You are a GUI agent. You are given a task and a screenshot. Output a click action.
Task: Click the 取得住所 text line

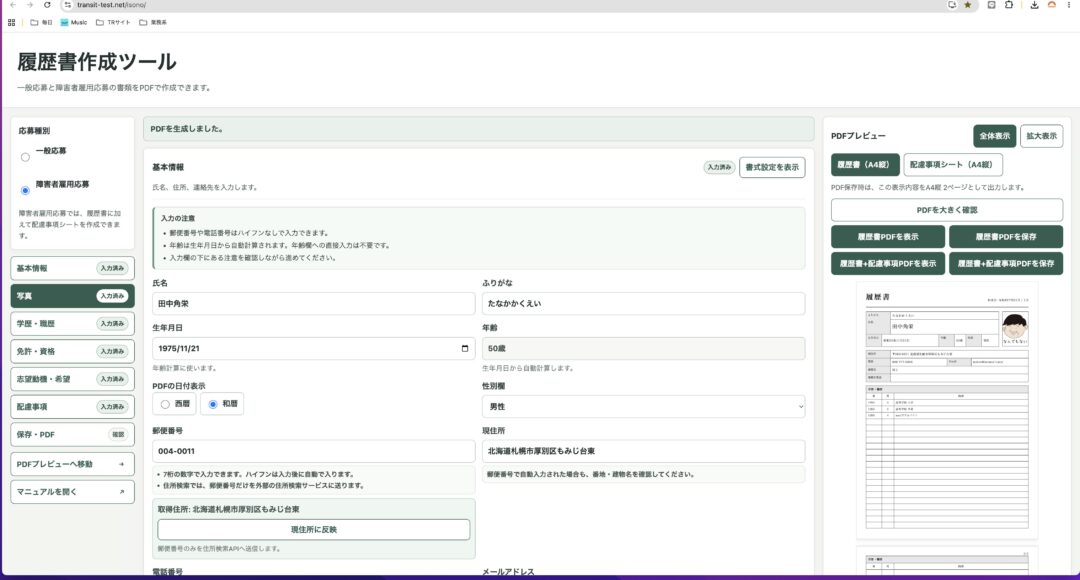click(229, 510)
